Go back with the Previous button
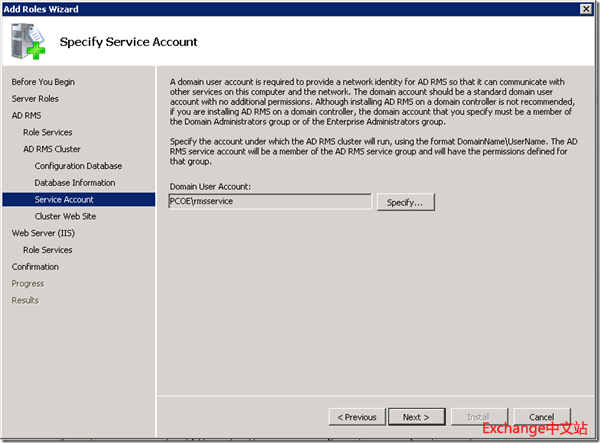This screenshot has height=443, width=600. coord(357,417)
